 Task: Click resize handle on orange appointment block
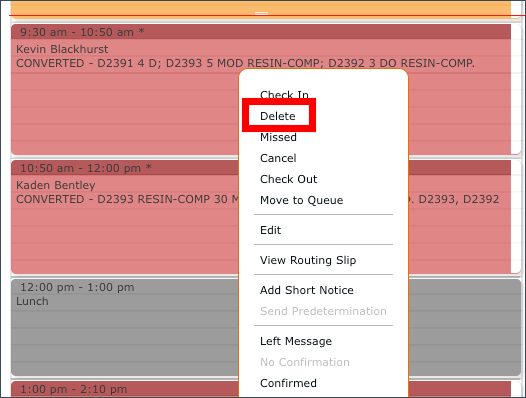point(261,13)
